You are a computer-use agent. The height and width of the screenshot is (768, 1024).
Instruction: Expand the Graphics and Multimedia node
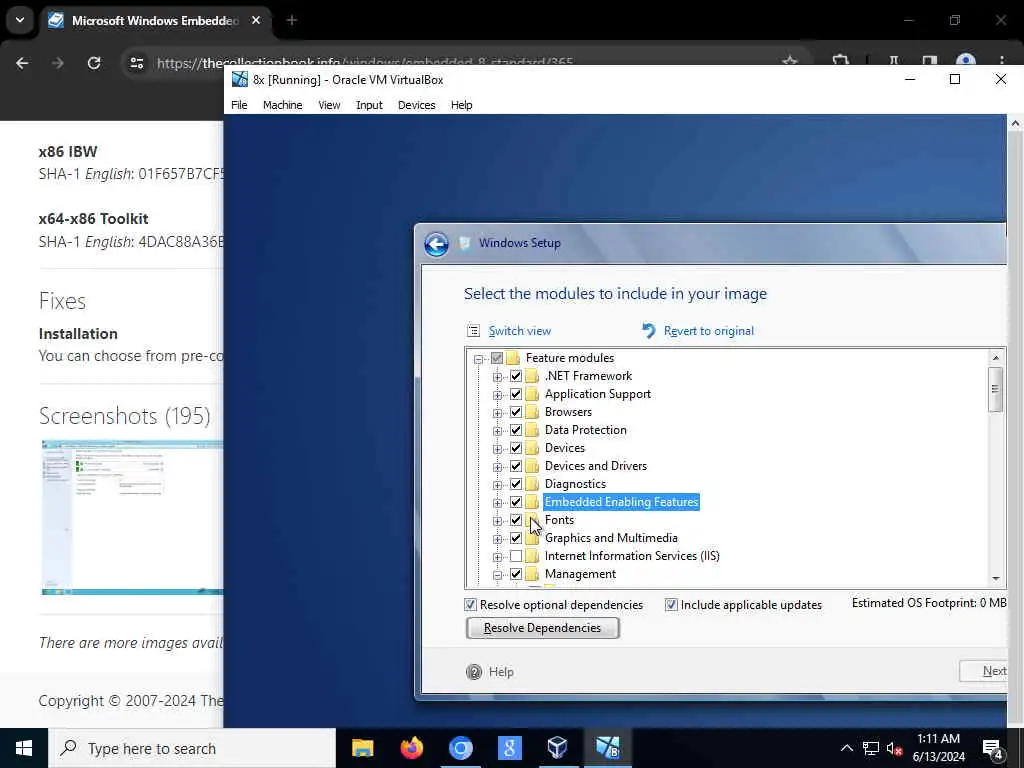coord(498,539)
